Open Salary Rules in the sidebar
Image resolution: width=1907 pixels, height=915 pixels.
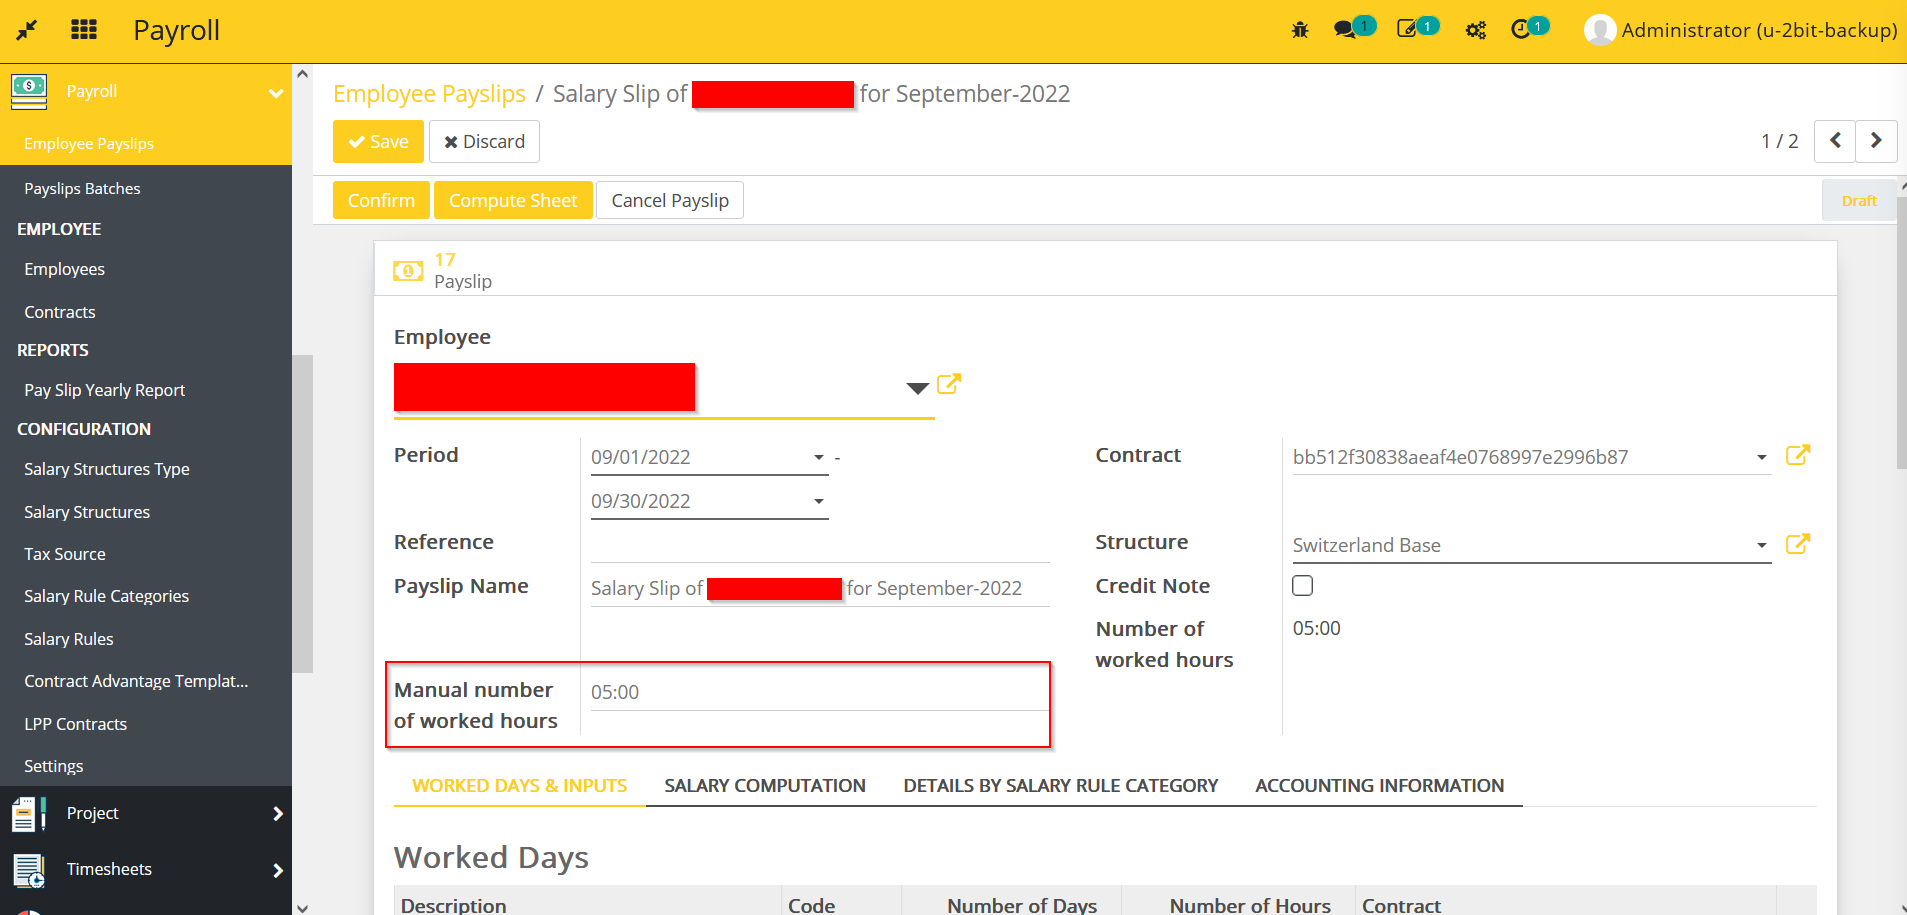[x=69, y=639]
